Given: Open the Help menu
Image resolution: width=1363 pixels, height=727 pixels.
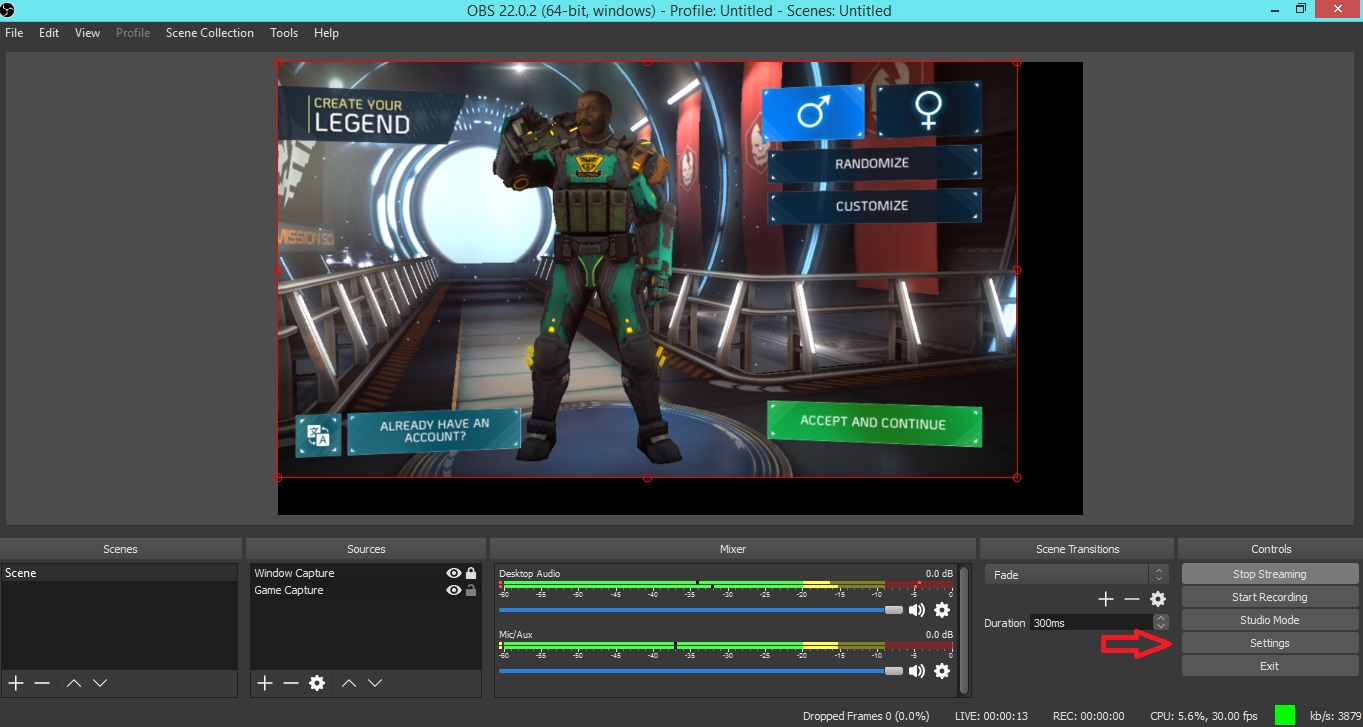Looking at the screenshot, I should [x=326, y=33].
